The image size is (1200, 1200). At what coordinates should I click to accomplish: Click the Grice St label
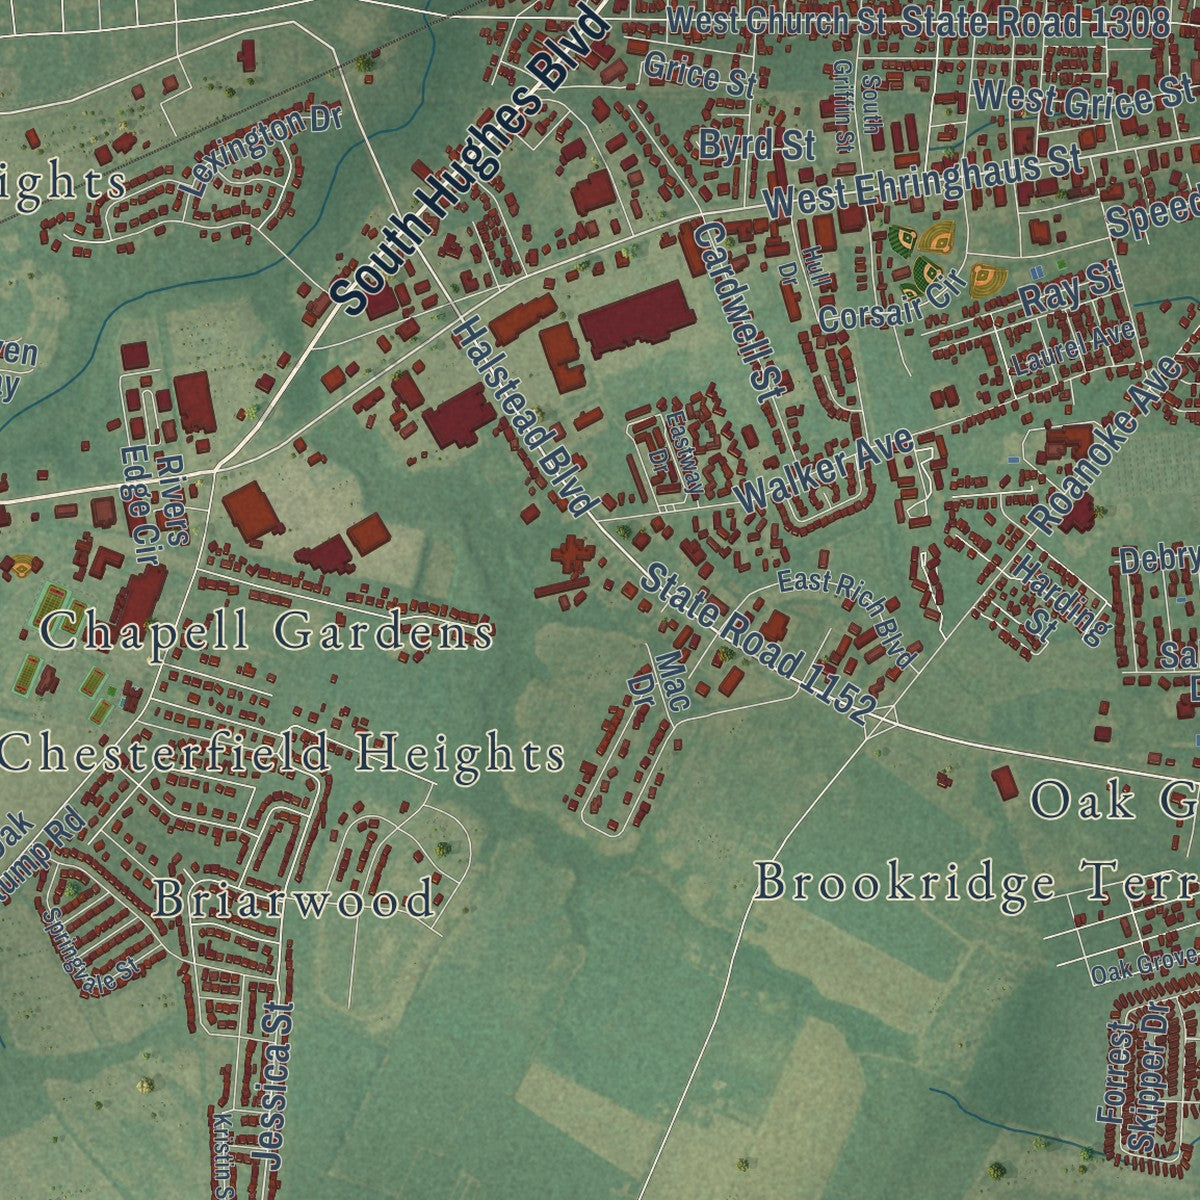[700, 75]
